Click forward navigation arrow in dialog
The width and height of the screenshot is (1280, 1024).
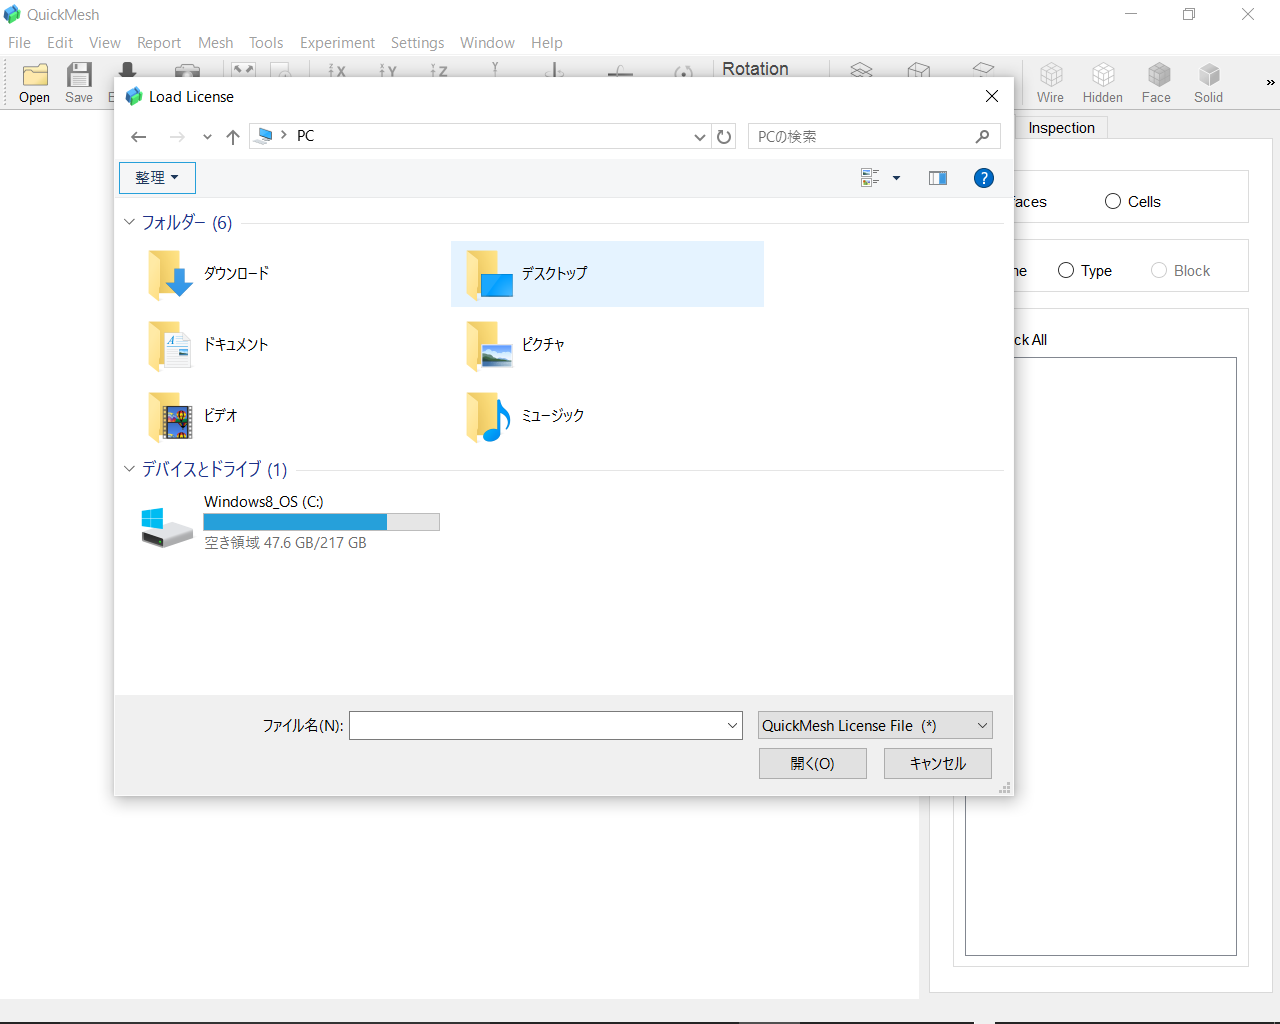(x=177, y=137)
